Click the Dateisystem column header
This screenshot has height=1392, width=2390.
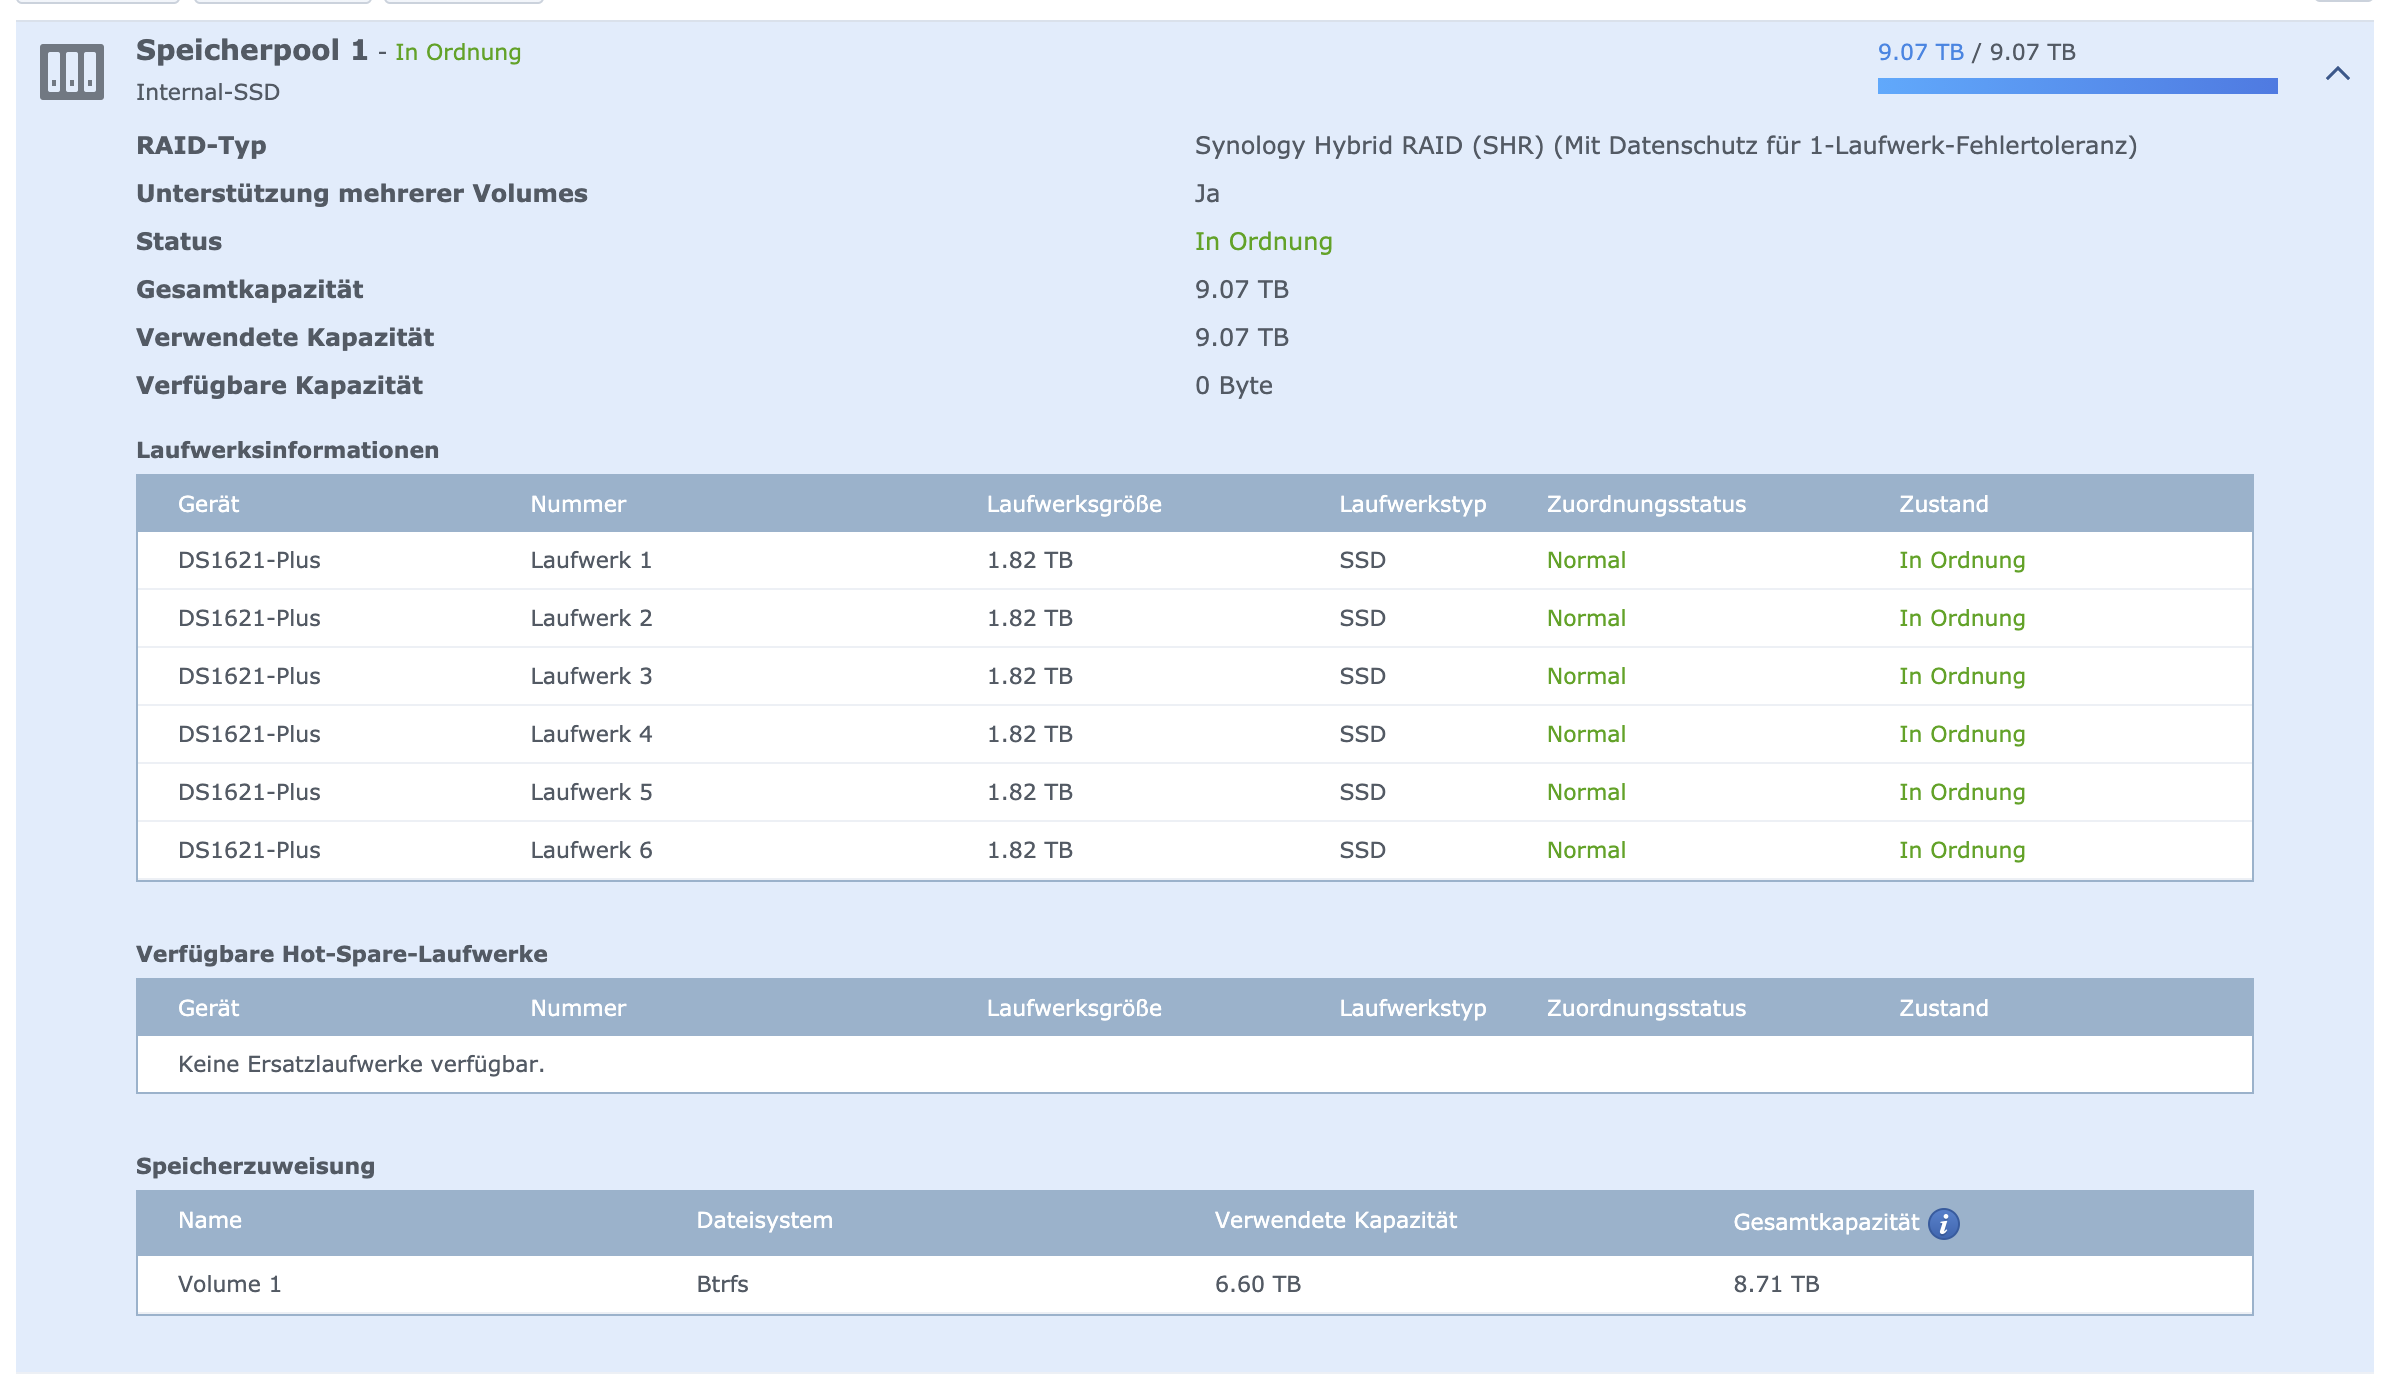coord(764,1220)
